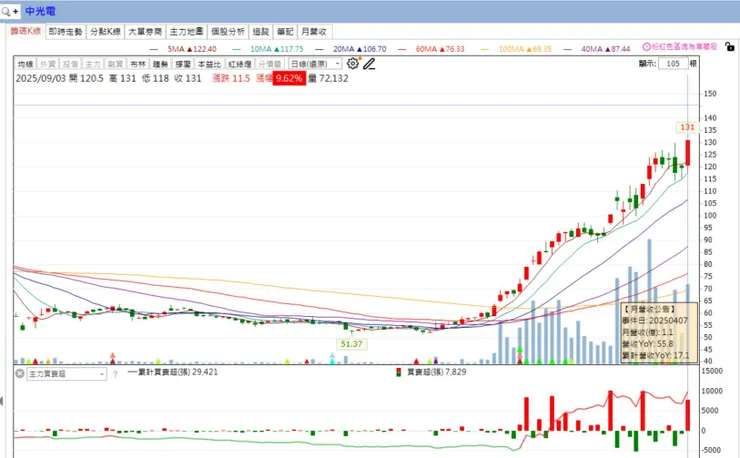
Task: Open the 大單券商 tab
Action: [145, 32]
